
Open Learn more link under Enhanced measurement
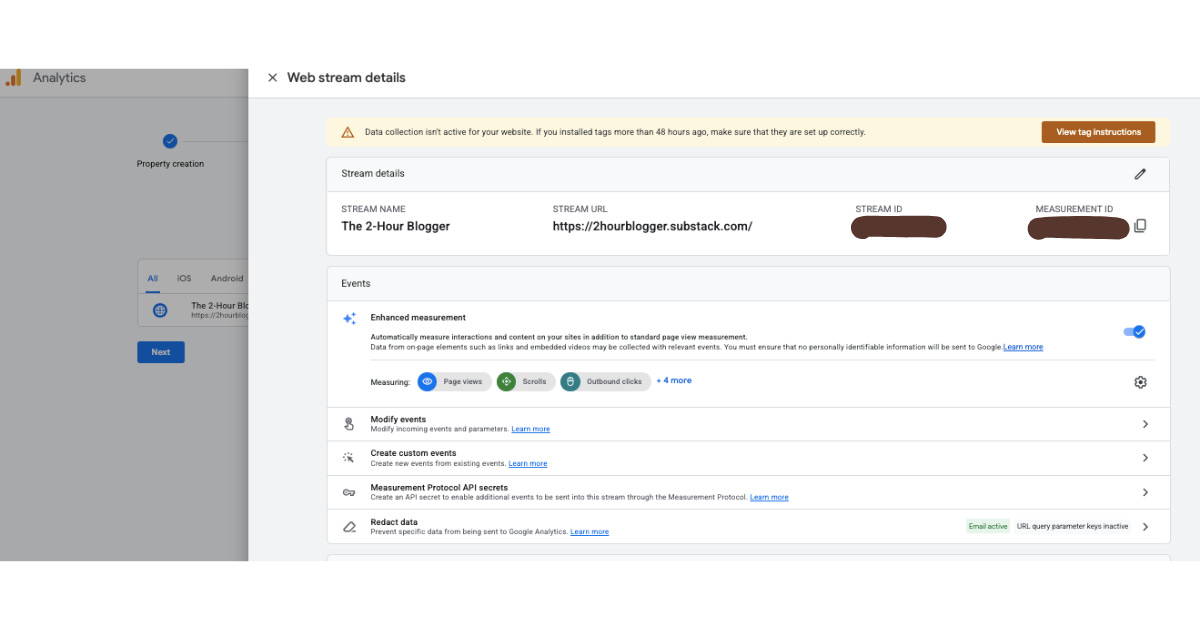pyautogui.click(x=1023, y=347)
